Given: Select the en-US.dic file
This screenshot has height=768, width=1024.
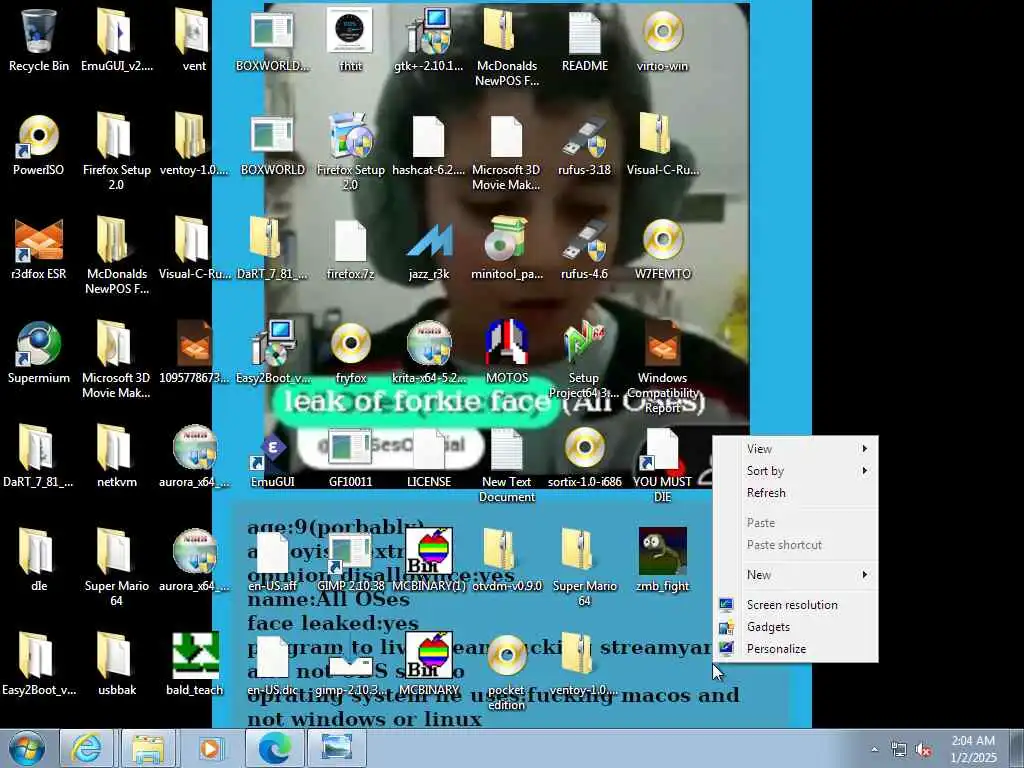Looking at the screenshot, I should pyautogui.click(x=272, y=664).
